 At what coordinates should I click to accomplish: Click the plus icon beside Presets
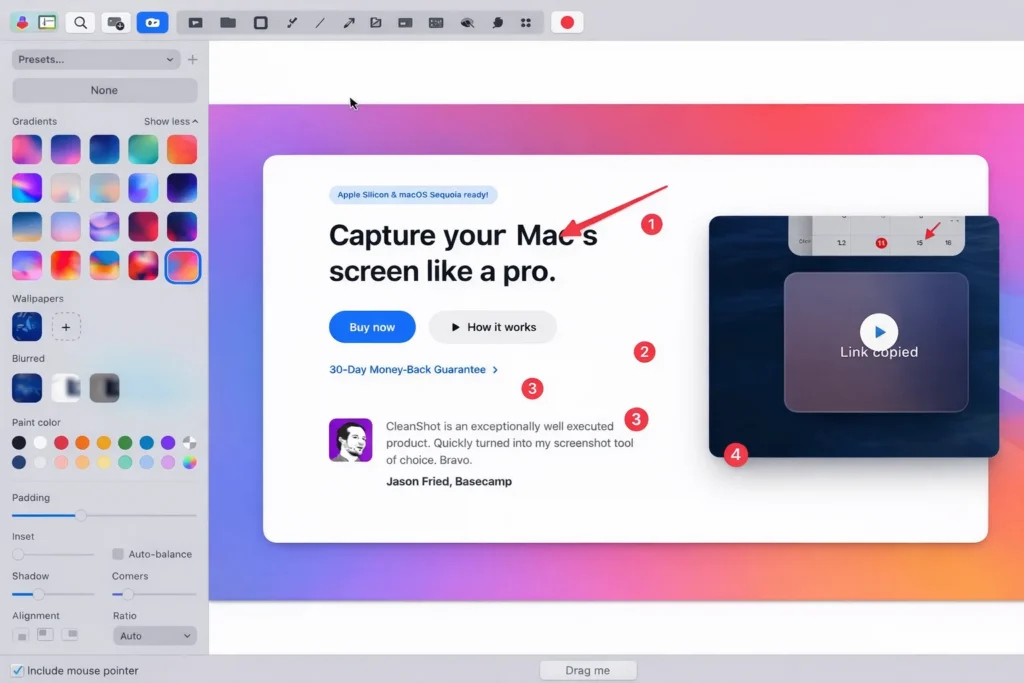[193, 60]
